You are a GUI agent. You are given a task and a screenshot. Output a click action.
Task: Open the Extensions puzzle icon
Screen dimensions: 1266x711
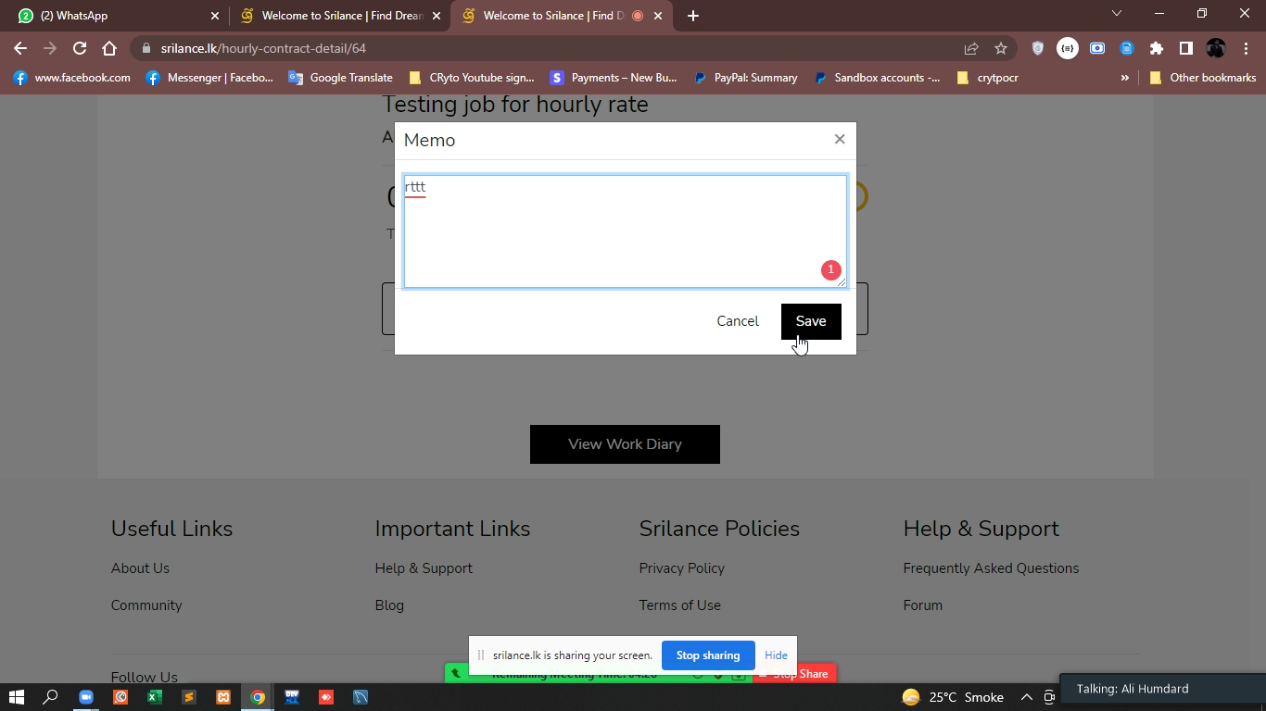1156,48
